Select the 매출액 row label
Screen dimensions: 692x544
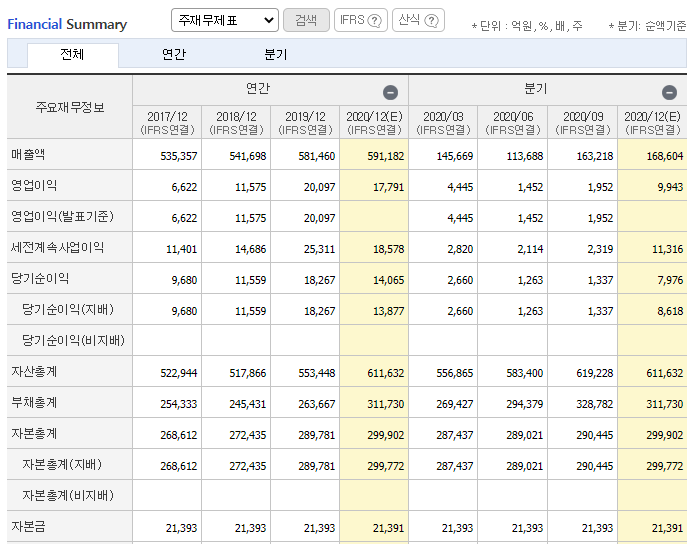tap(28, 154)
